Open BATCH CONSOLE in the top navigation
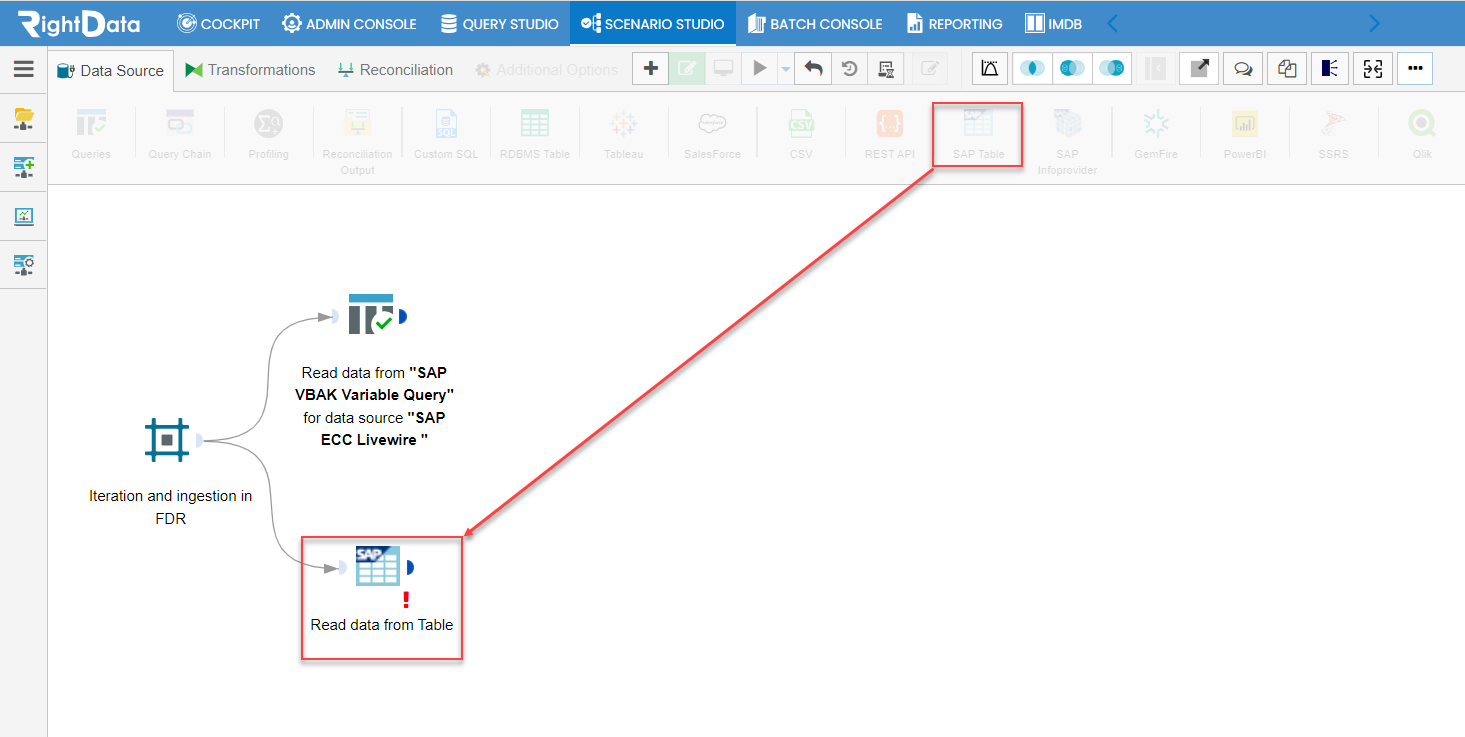1465x737 pixels. click(814, 23)
